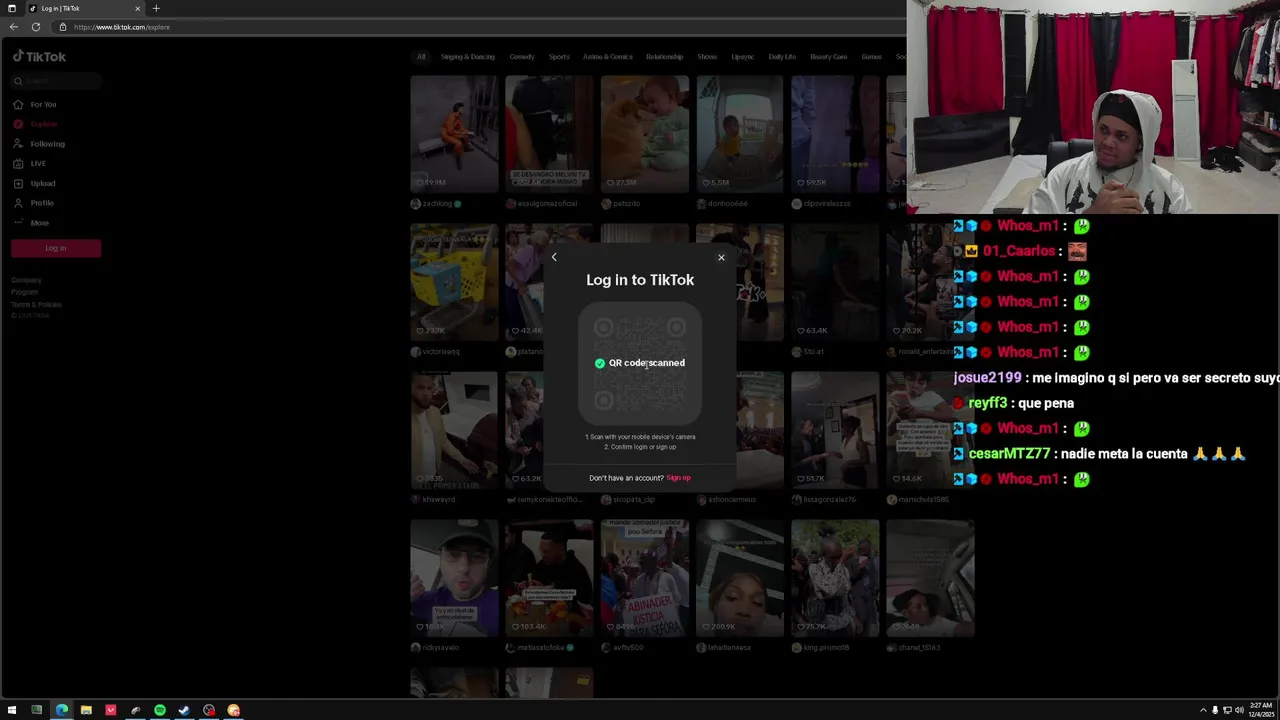Select the Sports category tab
The width and height of the screenshot is (1280, 720).
point(559,57)
